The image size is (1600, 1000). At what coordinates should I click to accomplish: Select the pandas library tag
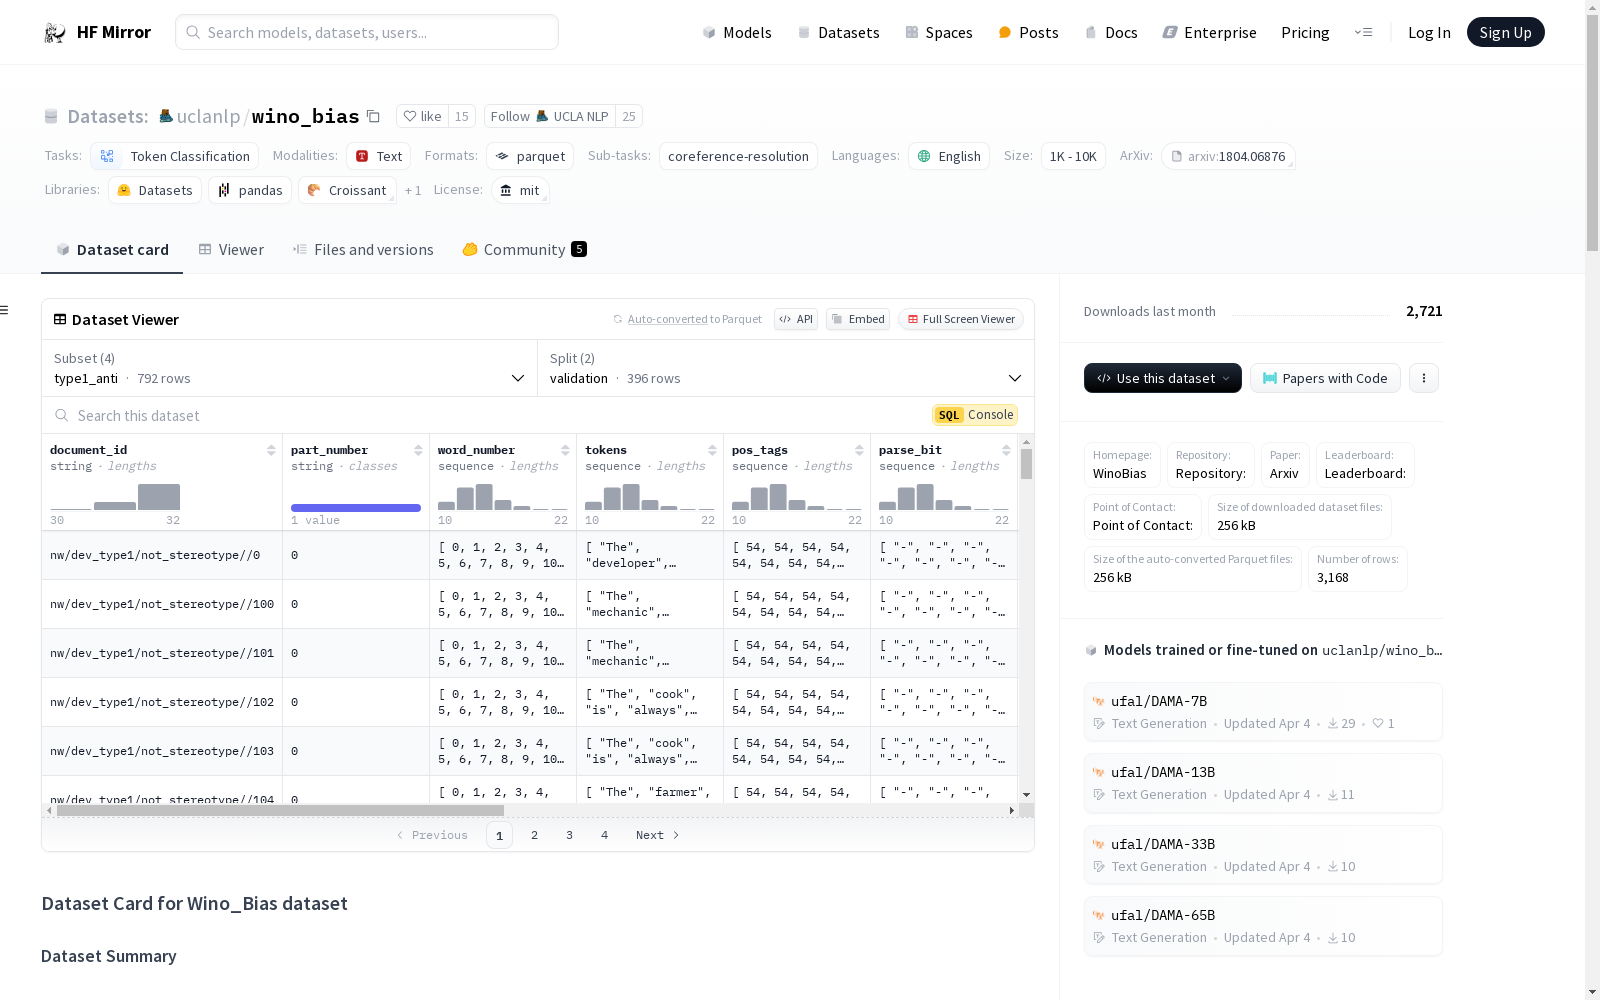[250, 190]
